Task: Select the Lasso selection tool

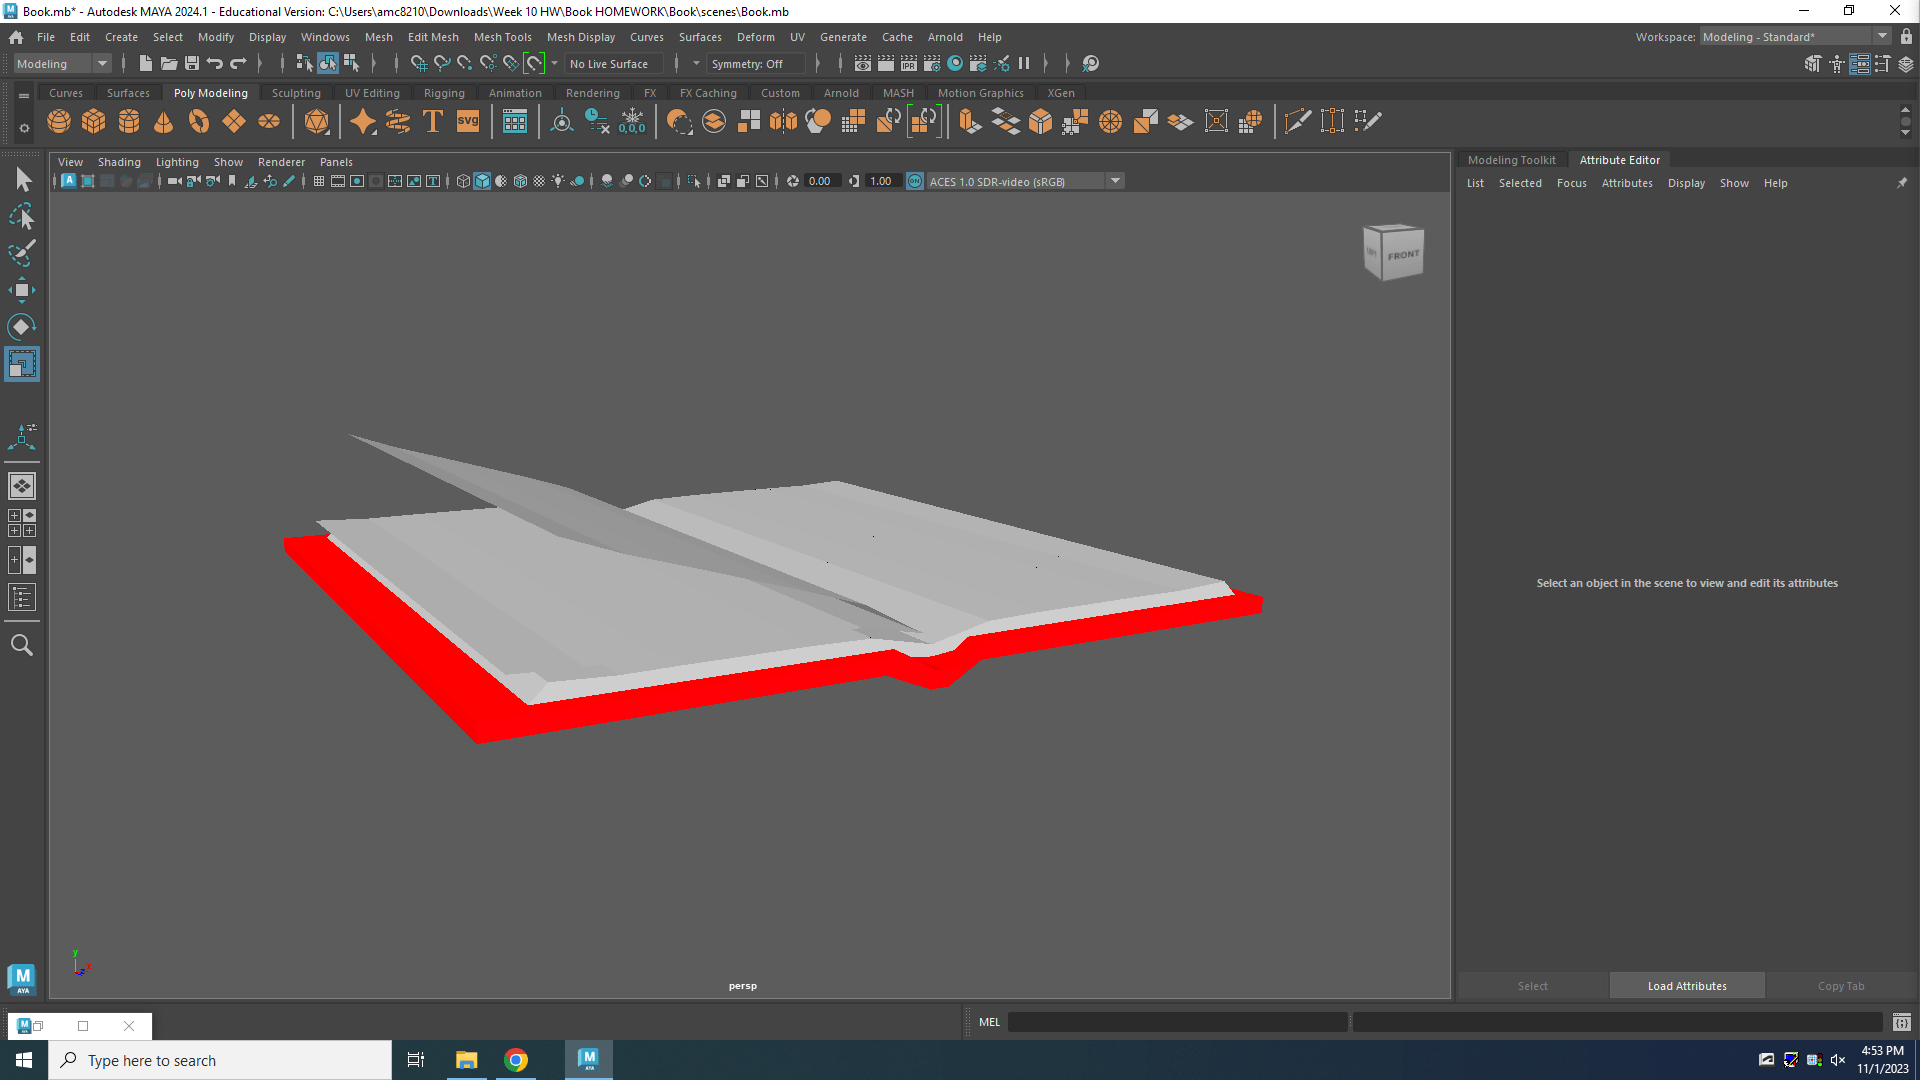Action: pos(22,217)
